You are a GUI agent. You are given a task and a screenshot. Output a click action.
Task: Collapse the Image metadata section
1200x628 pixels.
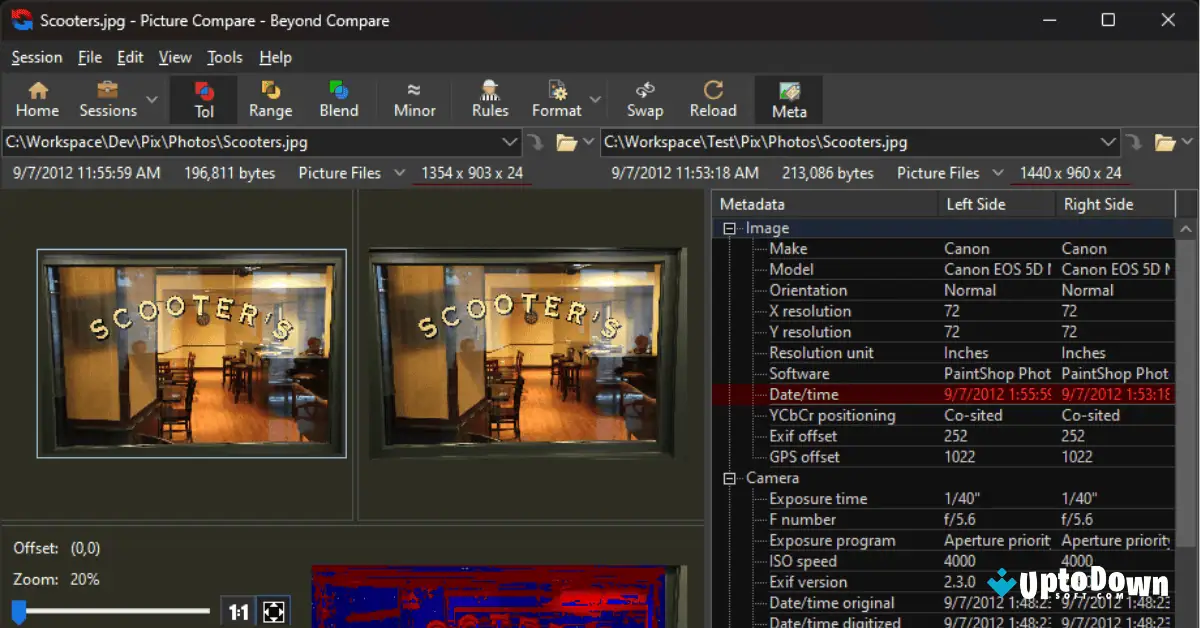(x=729, y=227)
